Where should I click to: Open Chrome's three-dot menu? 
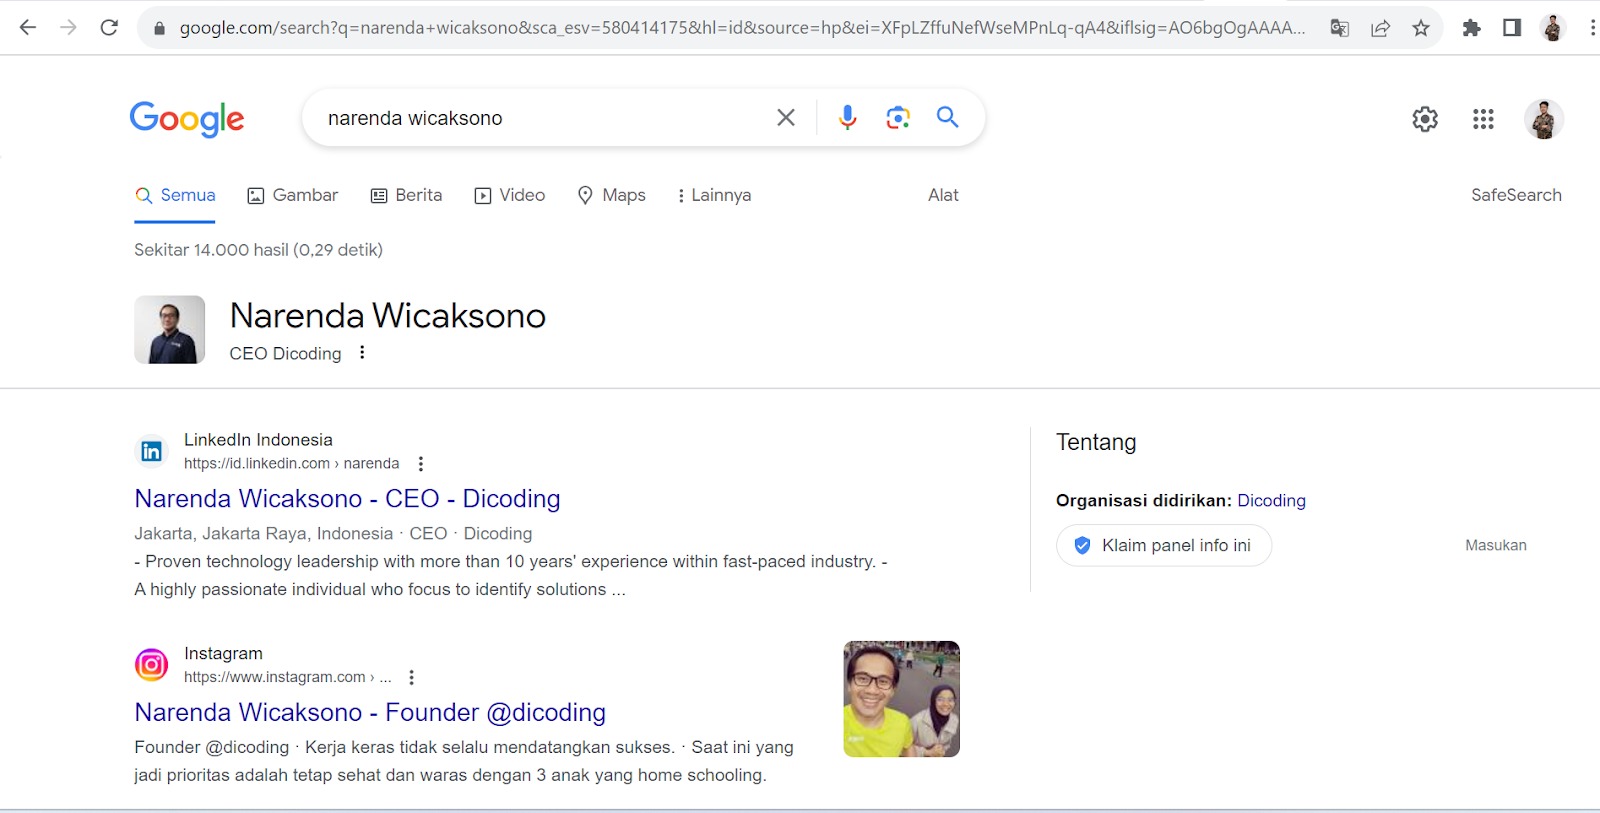click(1592, 28)
